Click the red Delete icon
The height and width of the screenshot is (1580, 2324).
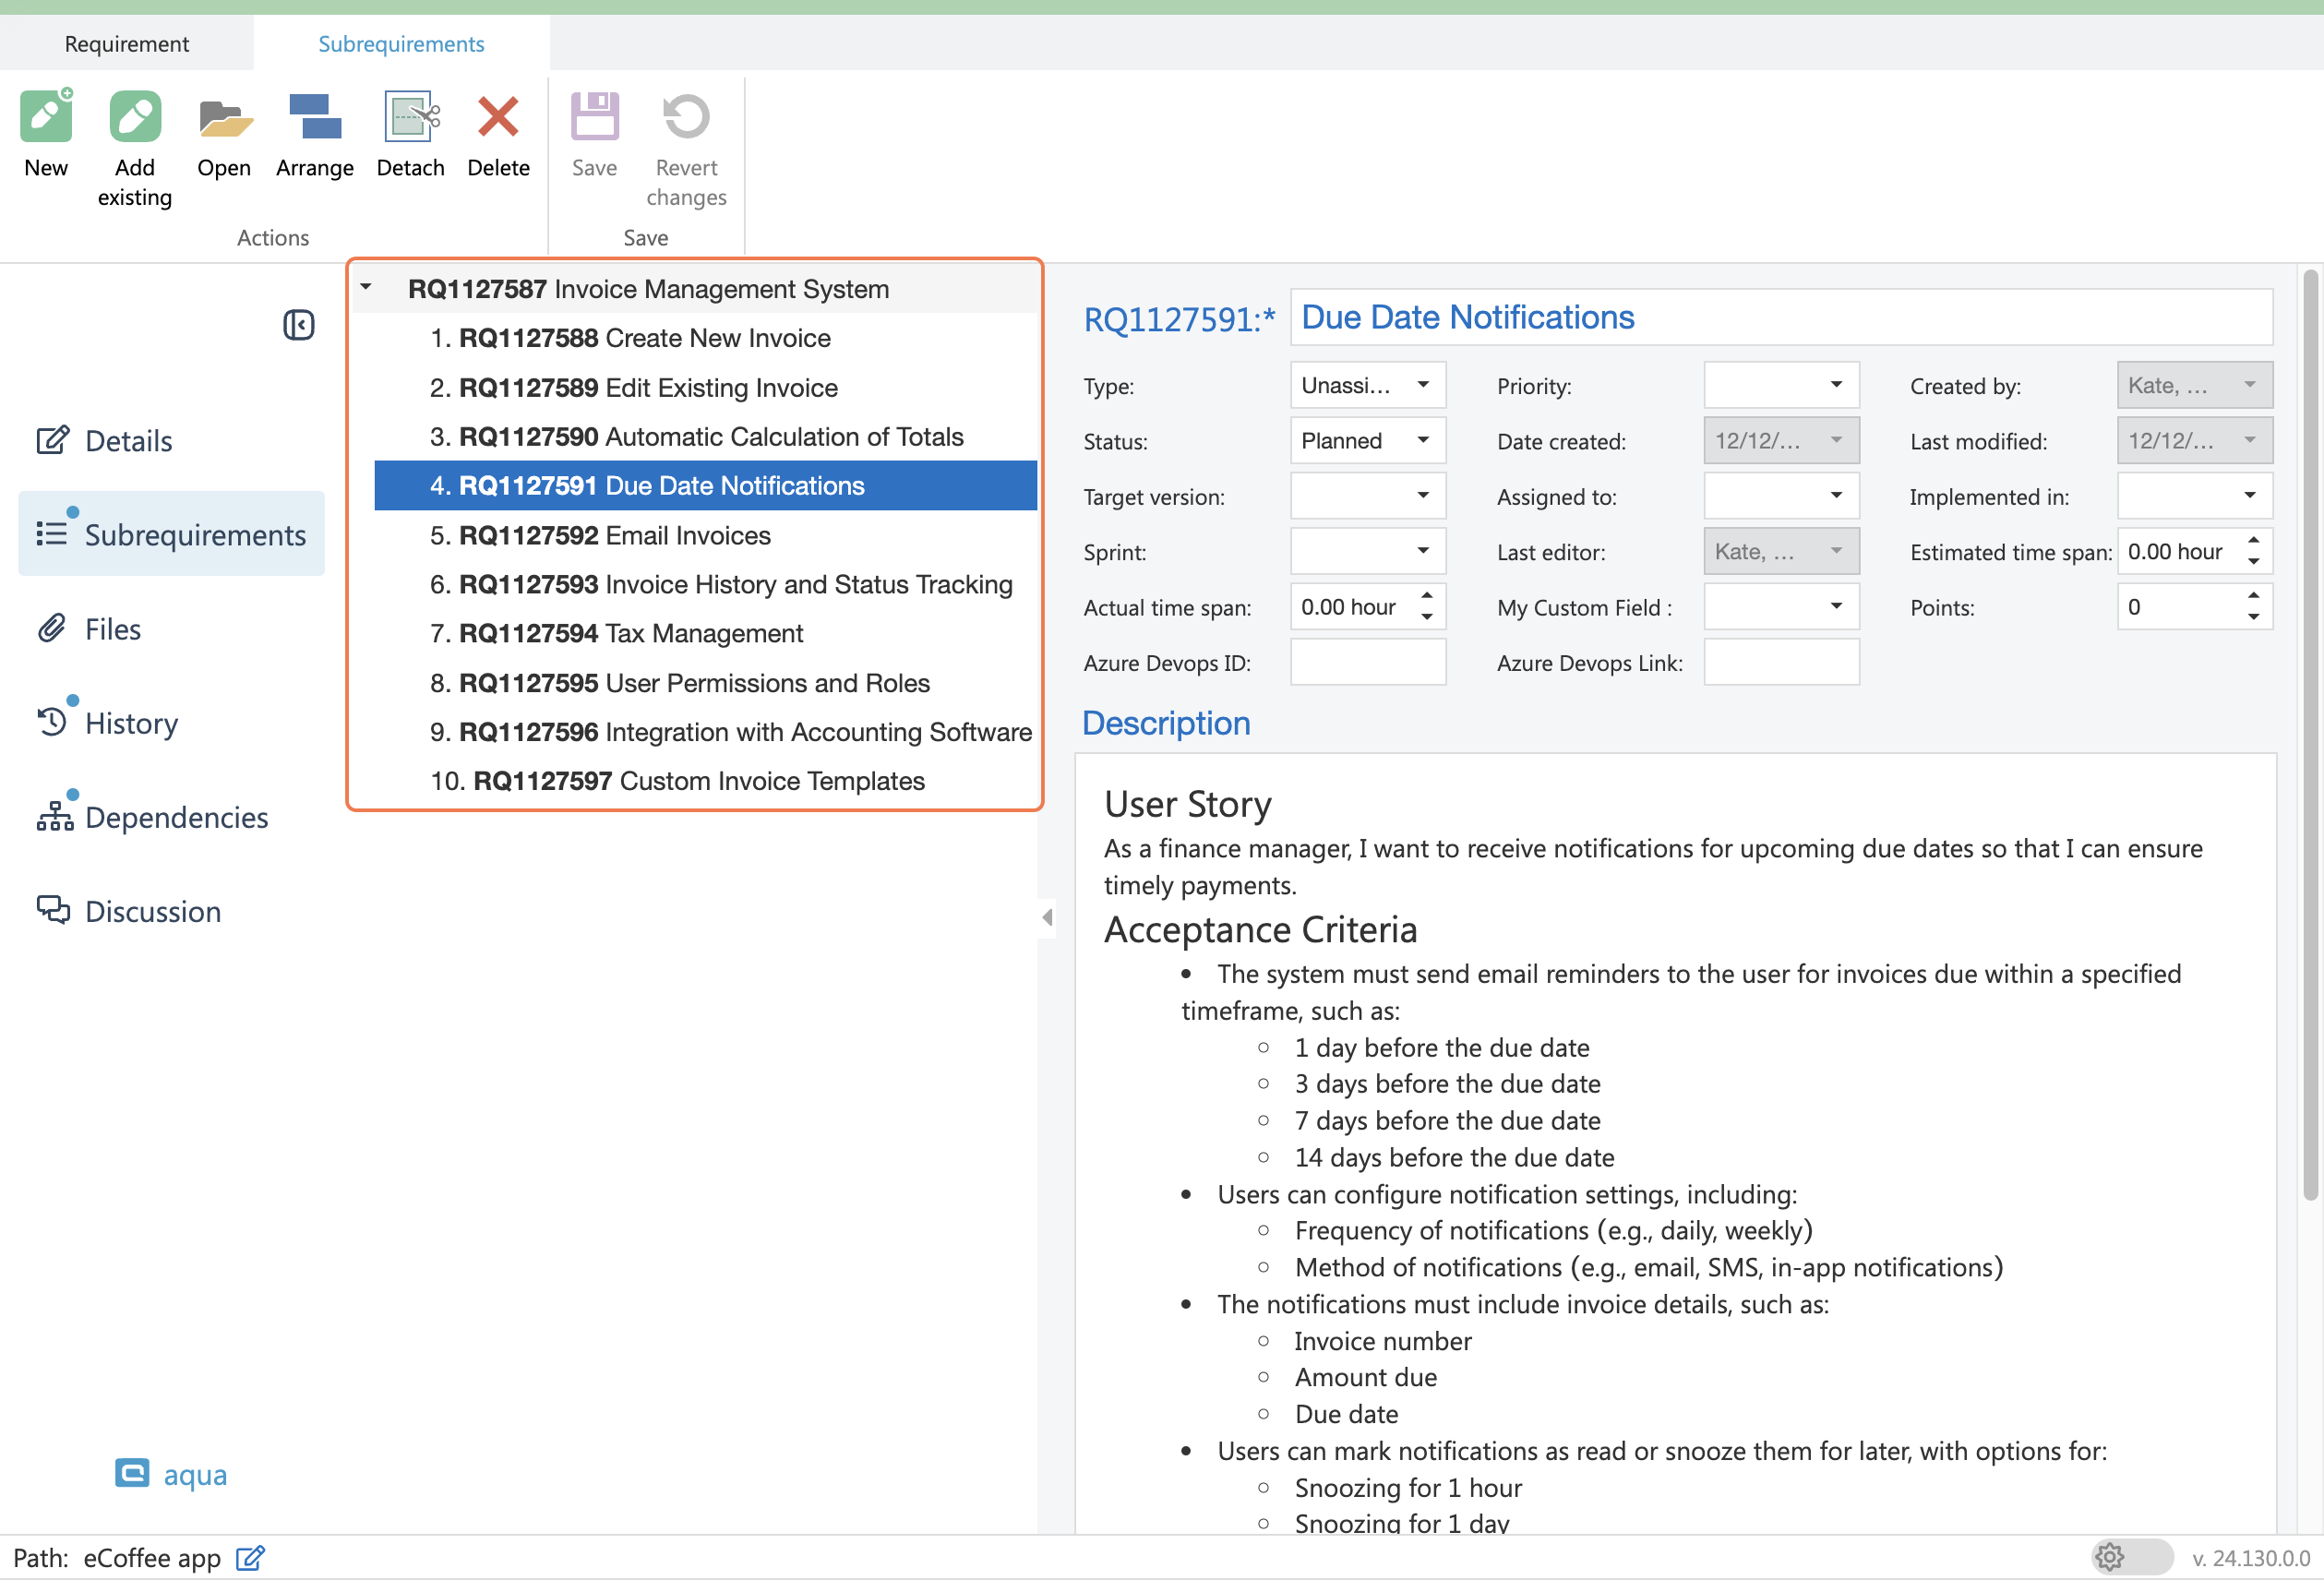(x=498, y=118)
